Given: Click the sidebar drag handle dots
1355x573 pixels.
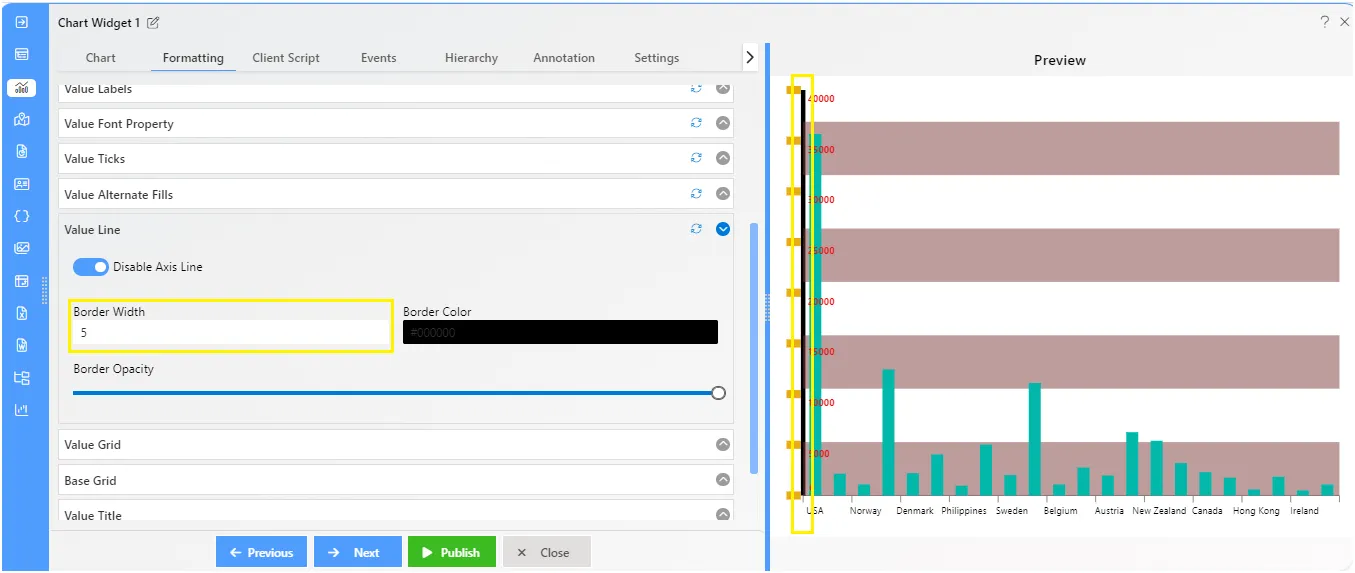Looking at the screenshot, I should [43, 291].
